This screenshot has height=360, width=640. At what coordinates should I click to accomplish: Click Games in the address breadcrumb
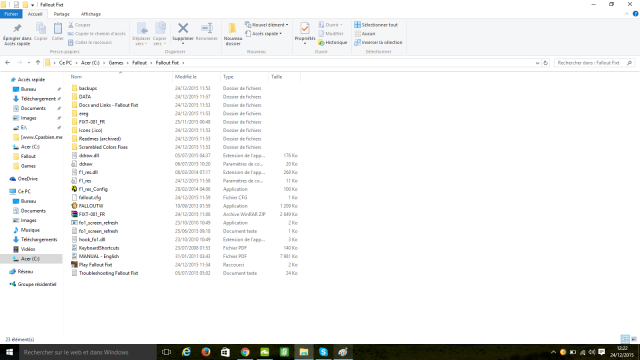(x=116, y=63)
